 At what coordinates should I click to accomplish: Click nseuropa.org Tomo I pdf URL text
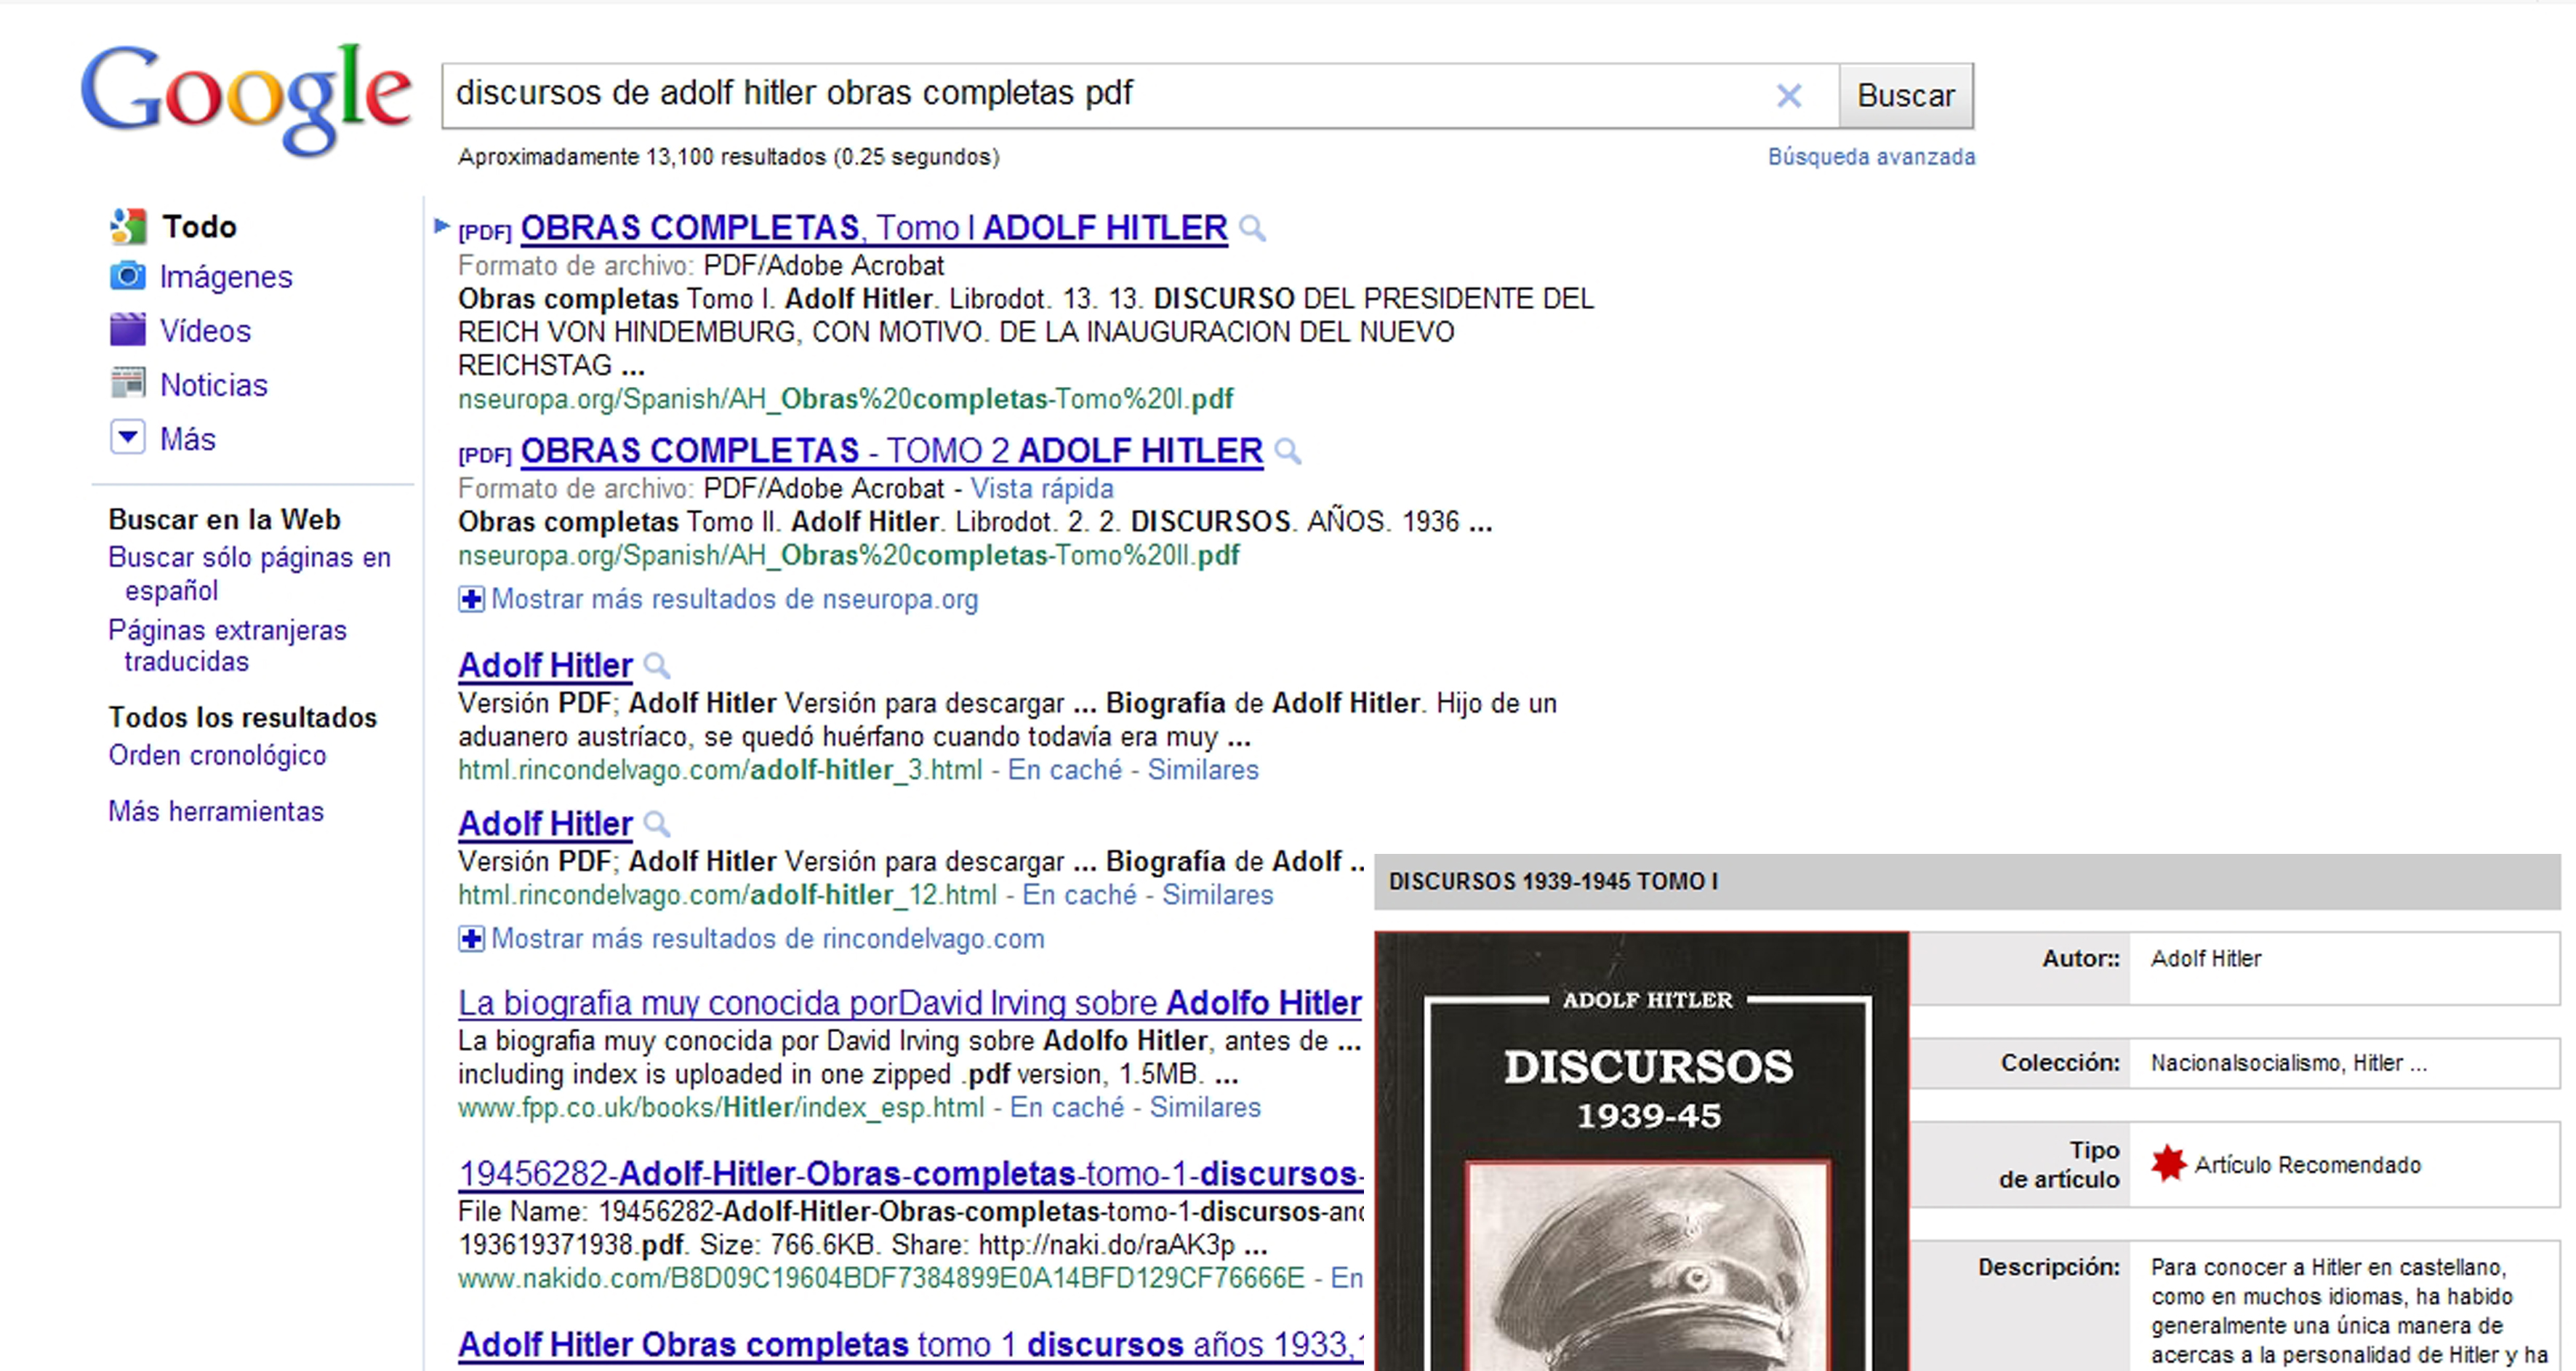click(846, 400)
